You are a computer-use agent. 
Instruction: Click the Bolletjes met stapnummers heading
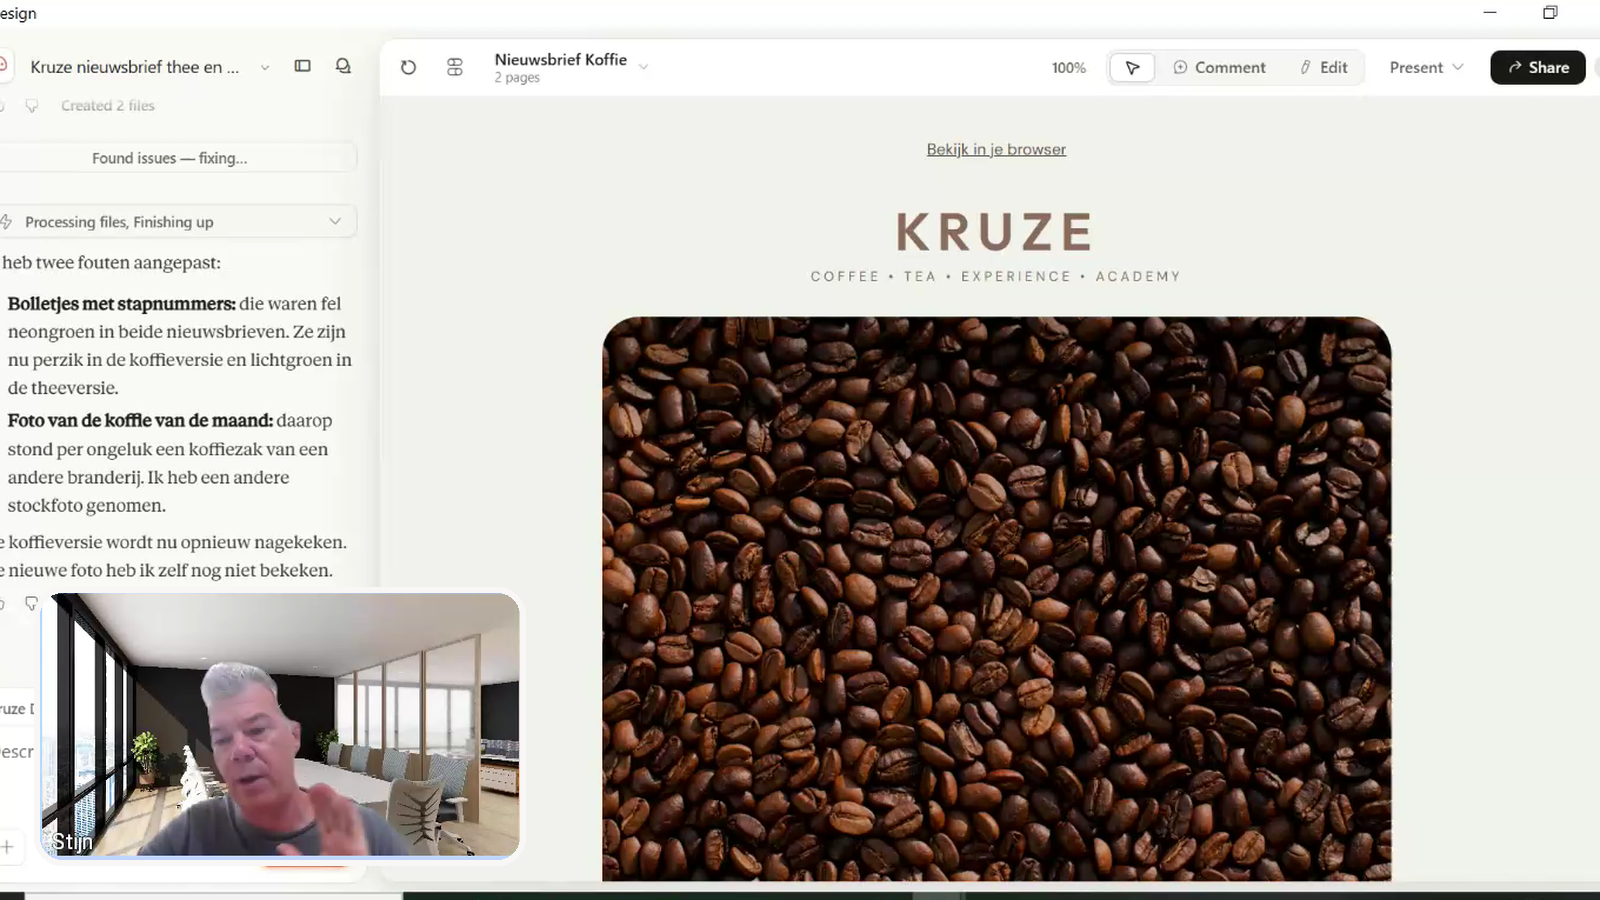[x=122, y=303]
